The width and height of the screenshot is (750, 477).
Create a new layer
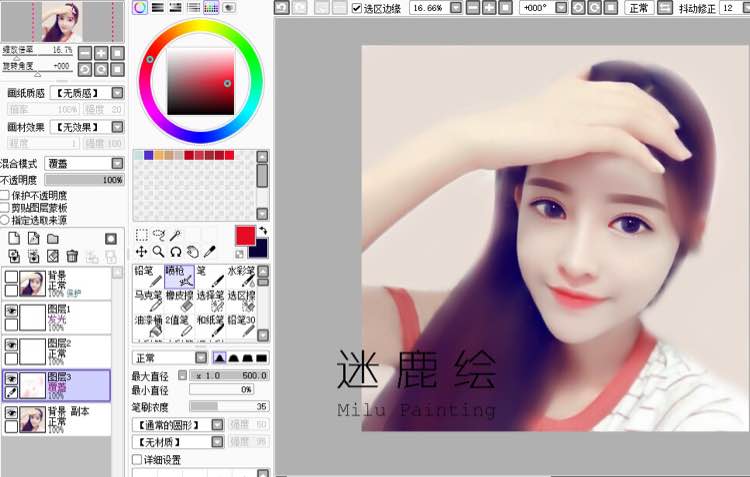click(14, 239)
